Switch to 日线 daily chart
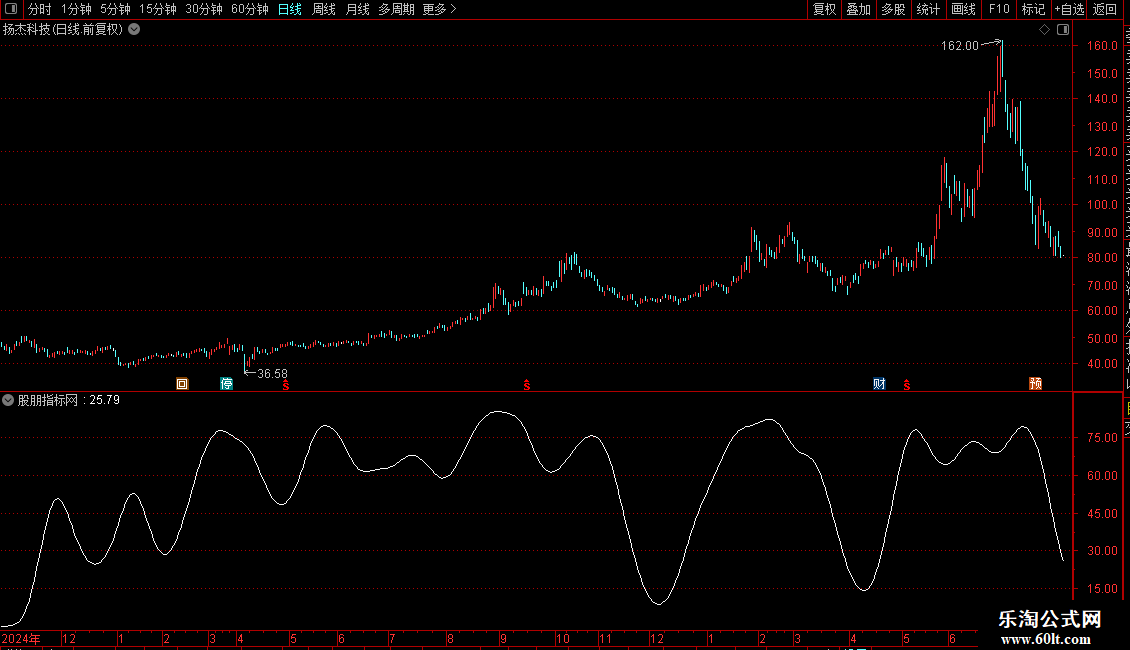The image size is (1130, 650). pos(290,9)
